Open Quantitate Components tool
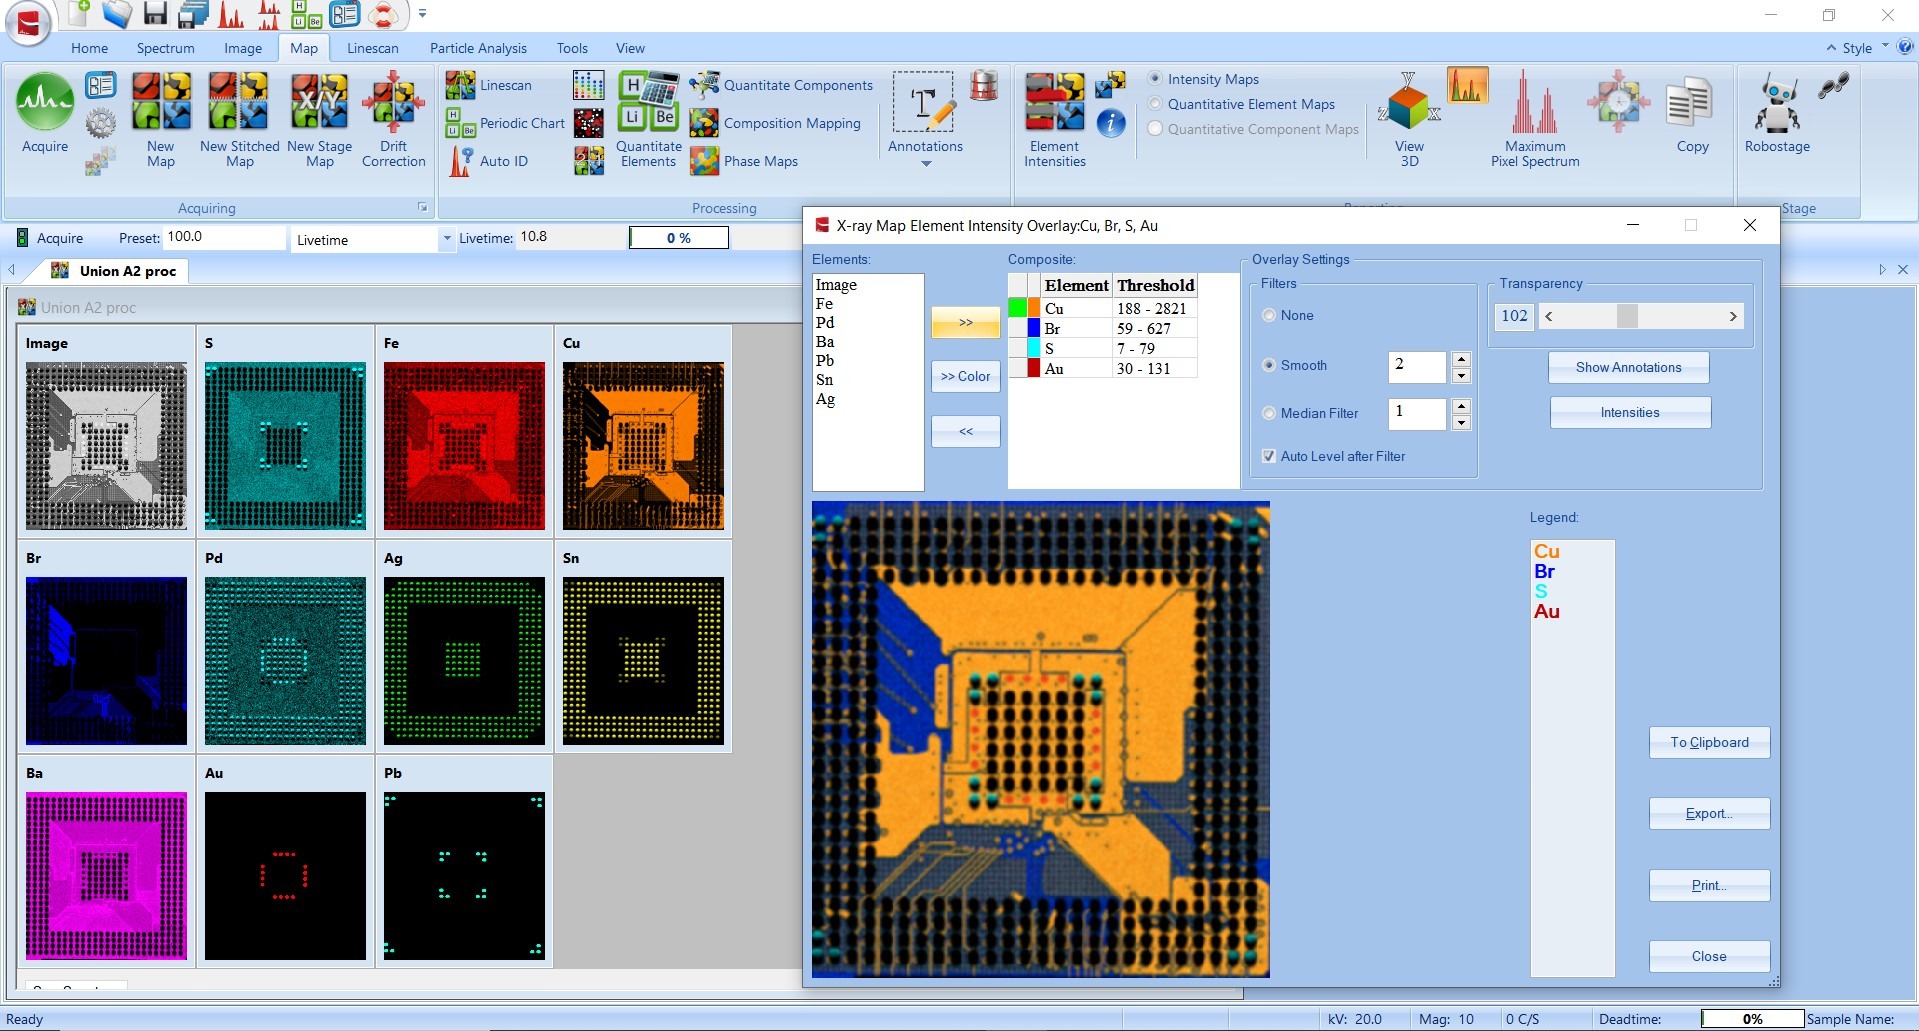1919x1031 pixels. (x=782, y=86)
